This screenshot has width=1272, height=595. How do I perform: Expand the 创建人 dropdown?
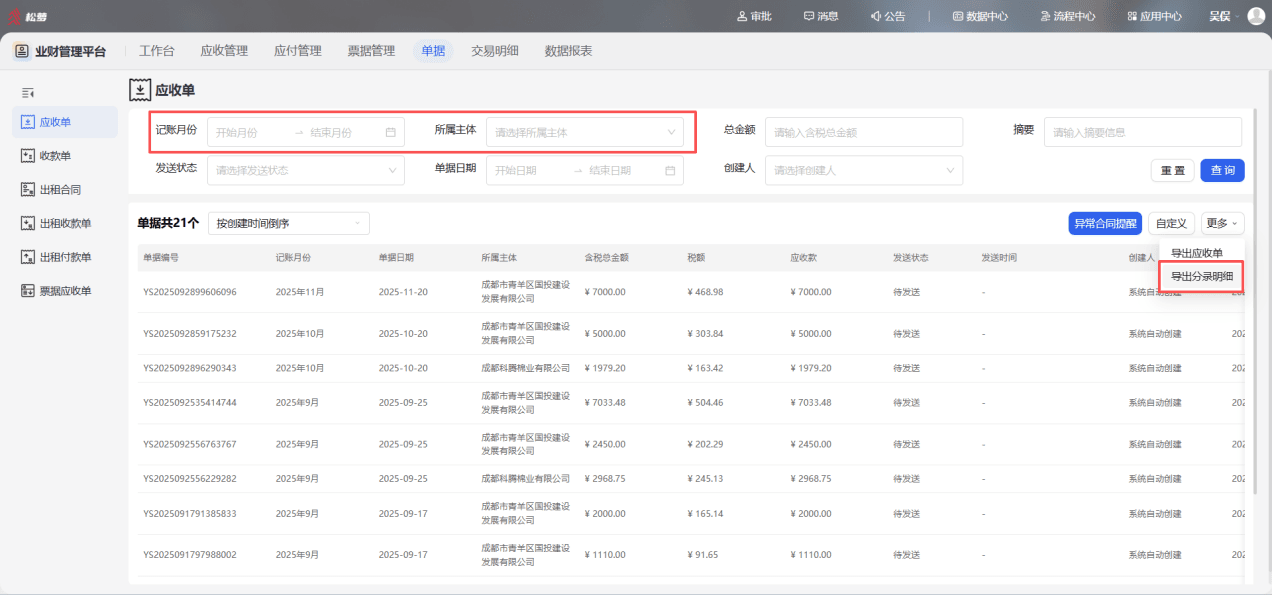pos(864,170)
